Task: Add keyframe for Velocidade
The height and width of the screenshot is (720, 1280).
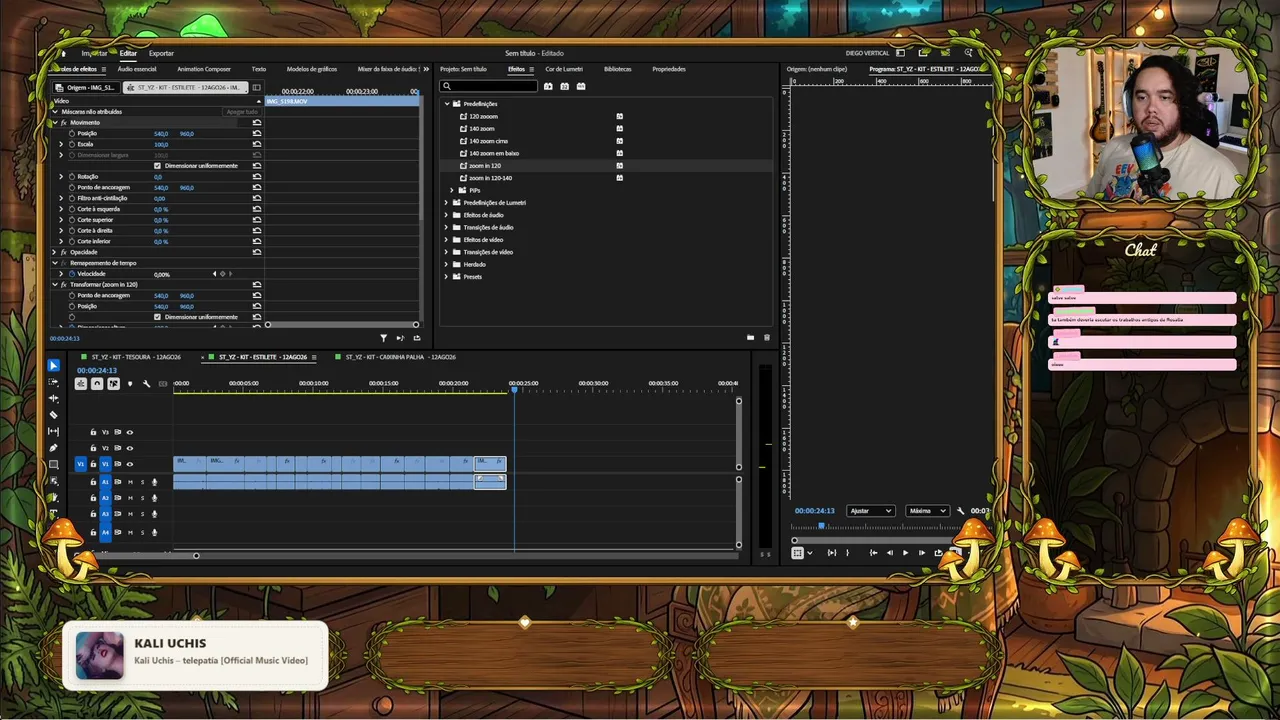Action: pos(222,274)
